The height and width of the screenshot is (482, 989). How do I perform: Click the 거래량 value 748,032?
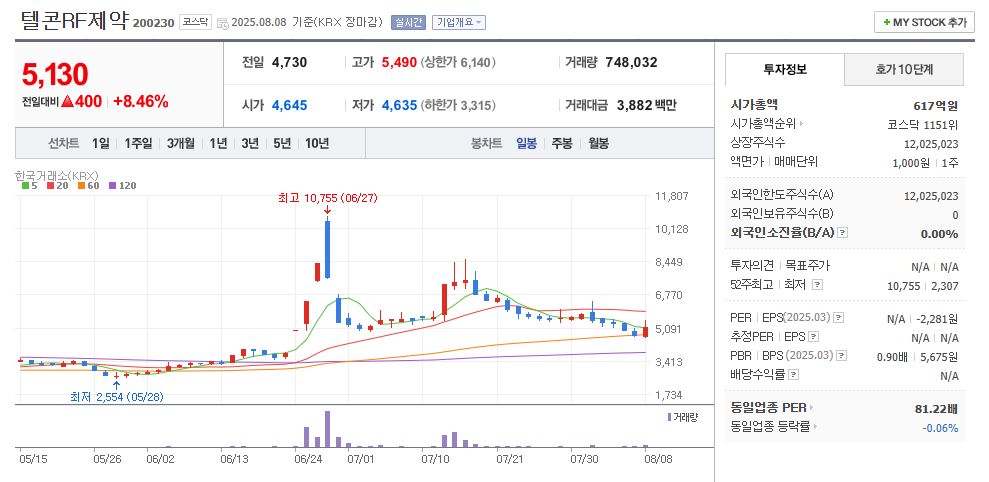631,62
